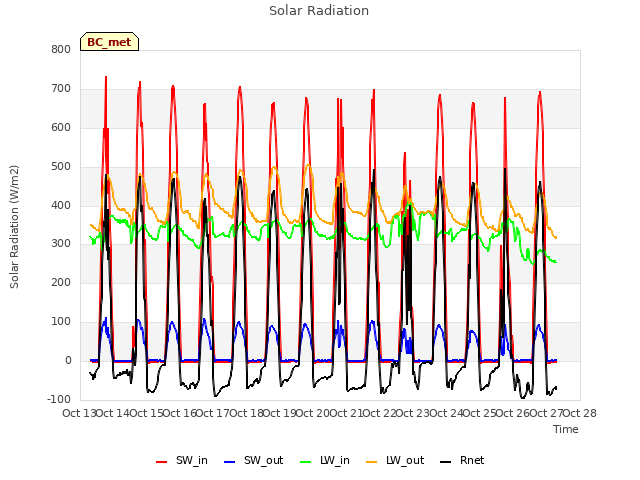Toggle the SW_in legend entry
Screen dimensions: 640x480
pyautogui.click(x=182, y=460)
